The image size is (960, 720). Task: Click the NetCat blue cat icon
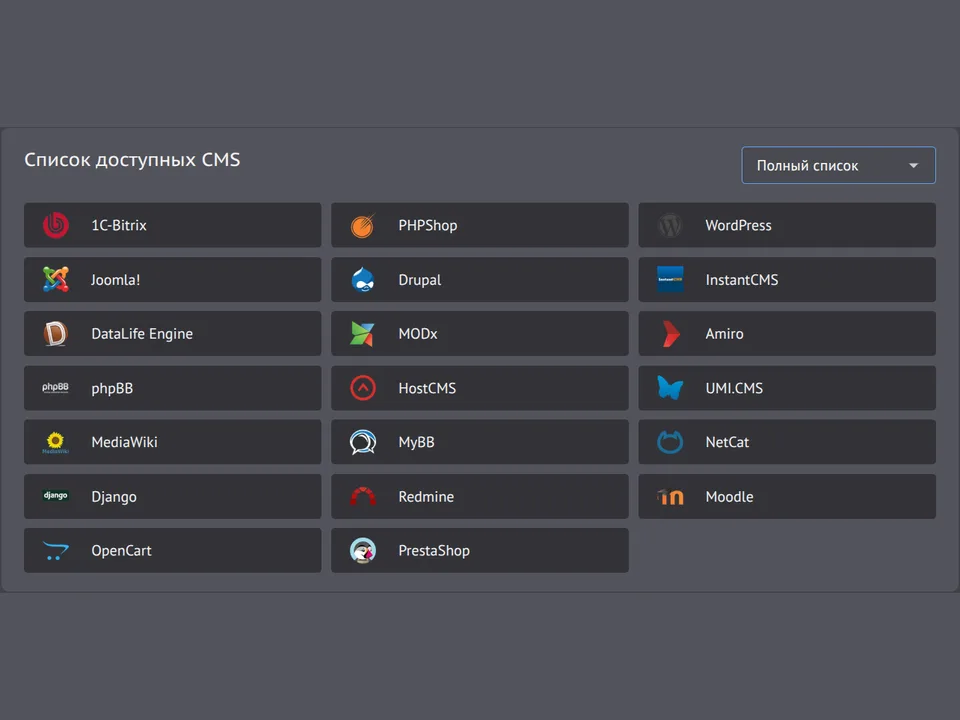(670, 442)
